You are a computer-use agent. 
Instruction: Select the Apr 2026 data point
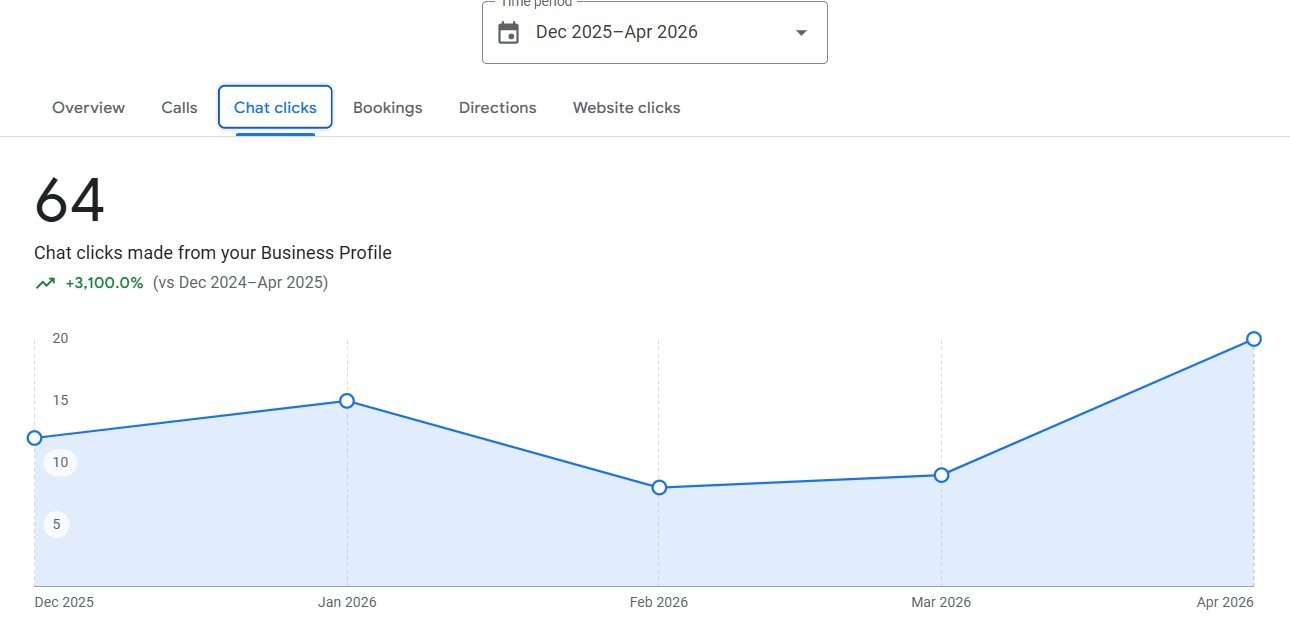(x=1254, y=339)
